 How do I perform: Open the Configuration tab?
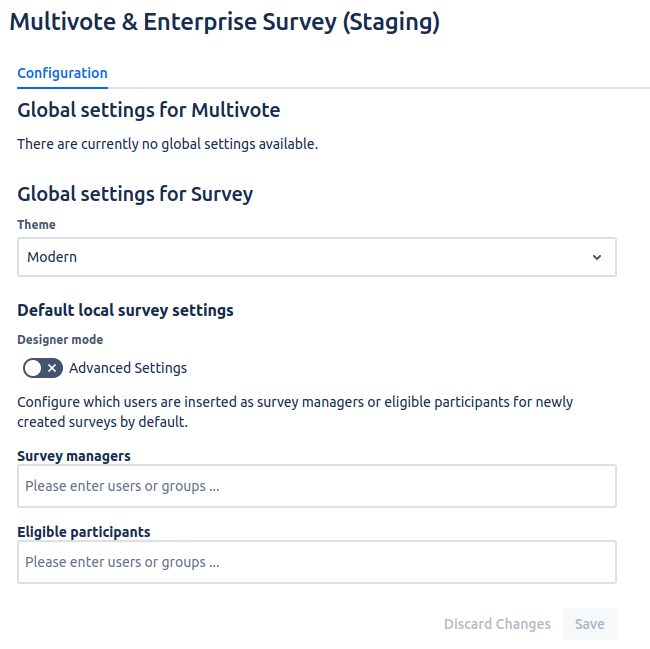click(62, 73)
